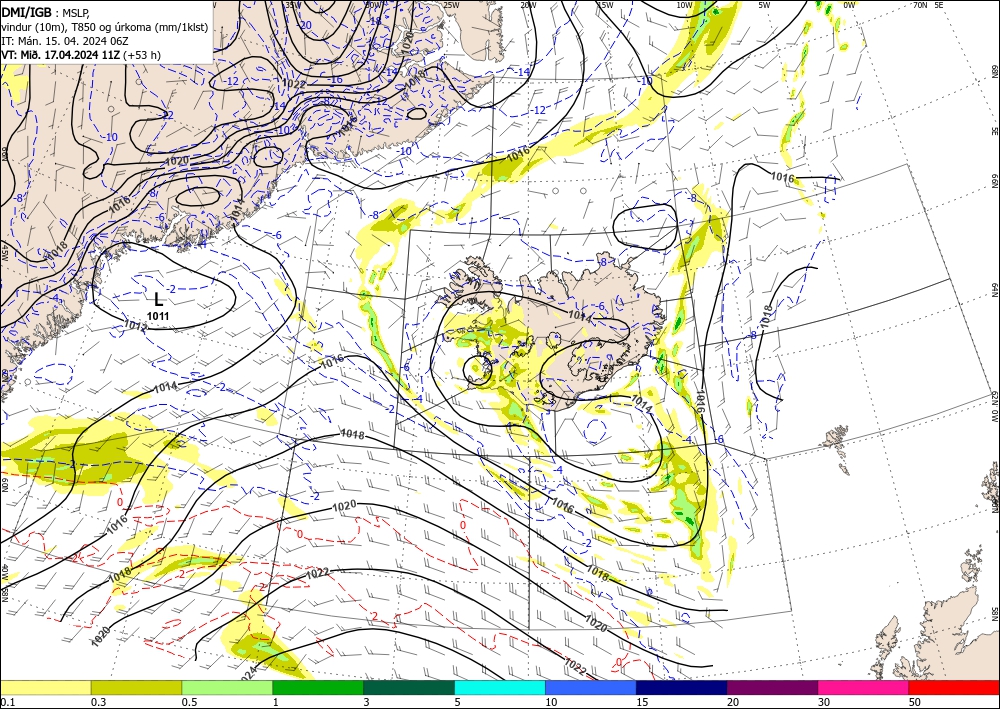Click the '5W' longitude label at top
This screenshot has height=709, width=1000.
[765, 5]
